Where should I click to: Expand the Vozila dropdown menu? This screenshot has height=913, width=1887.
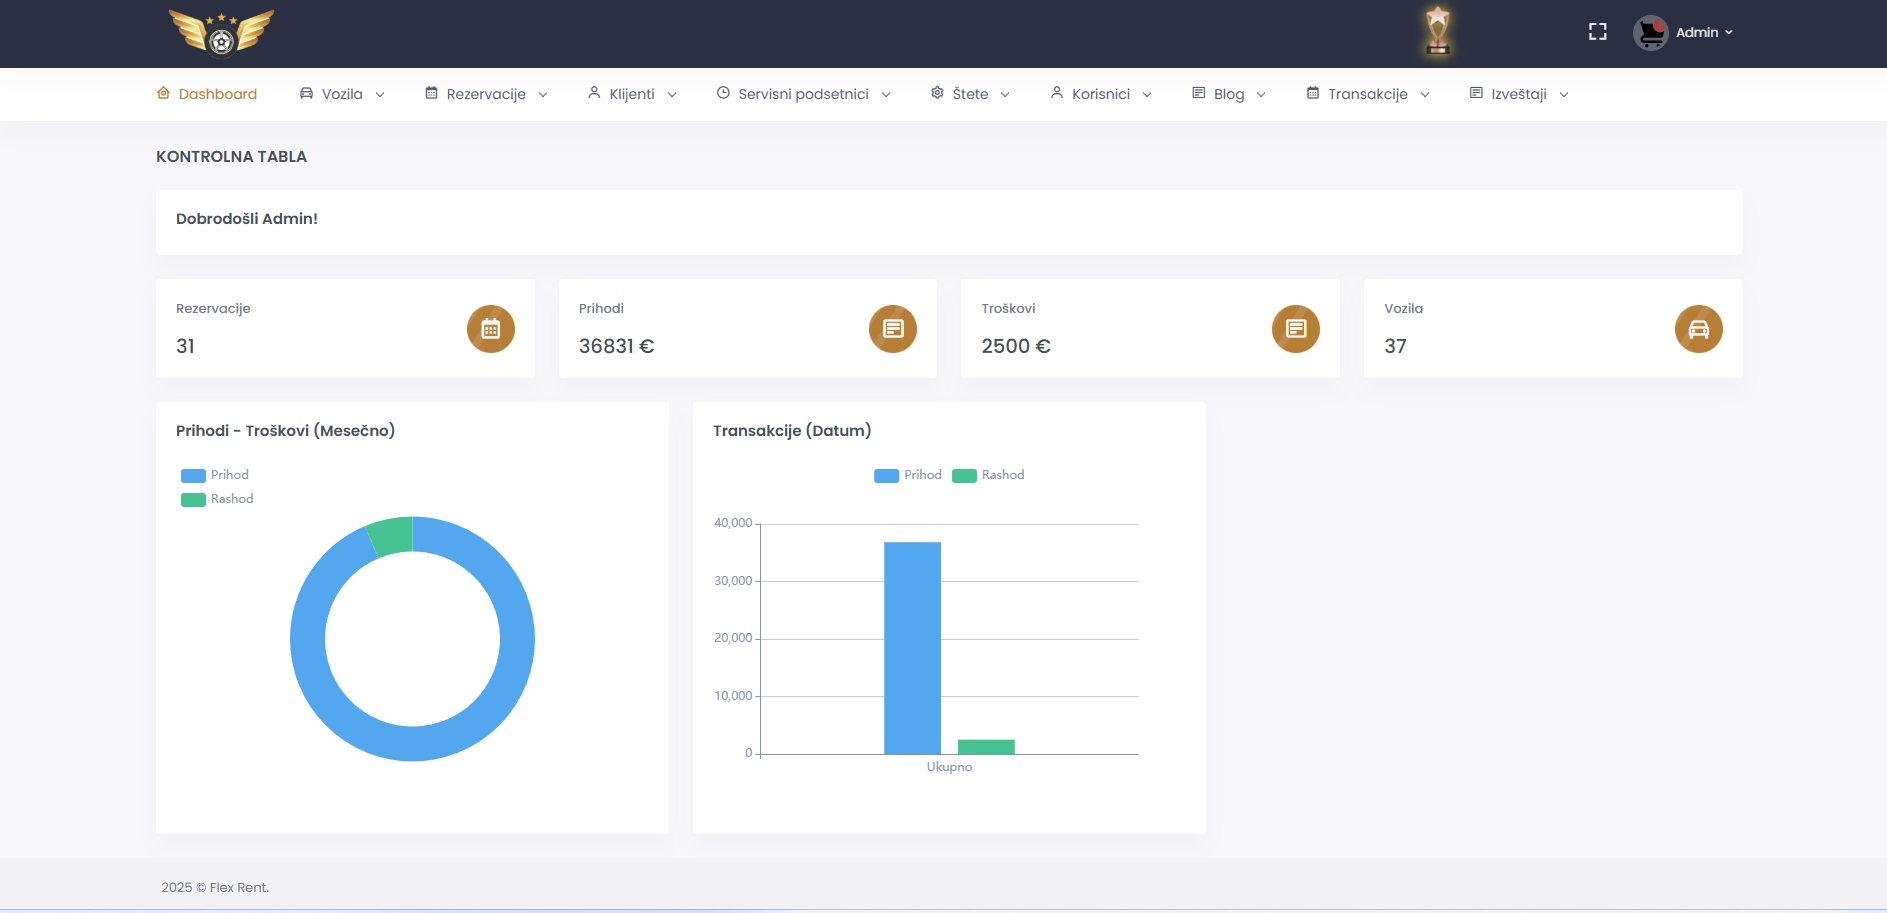coord(342,94)
